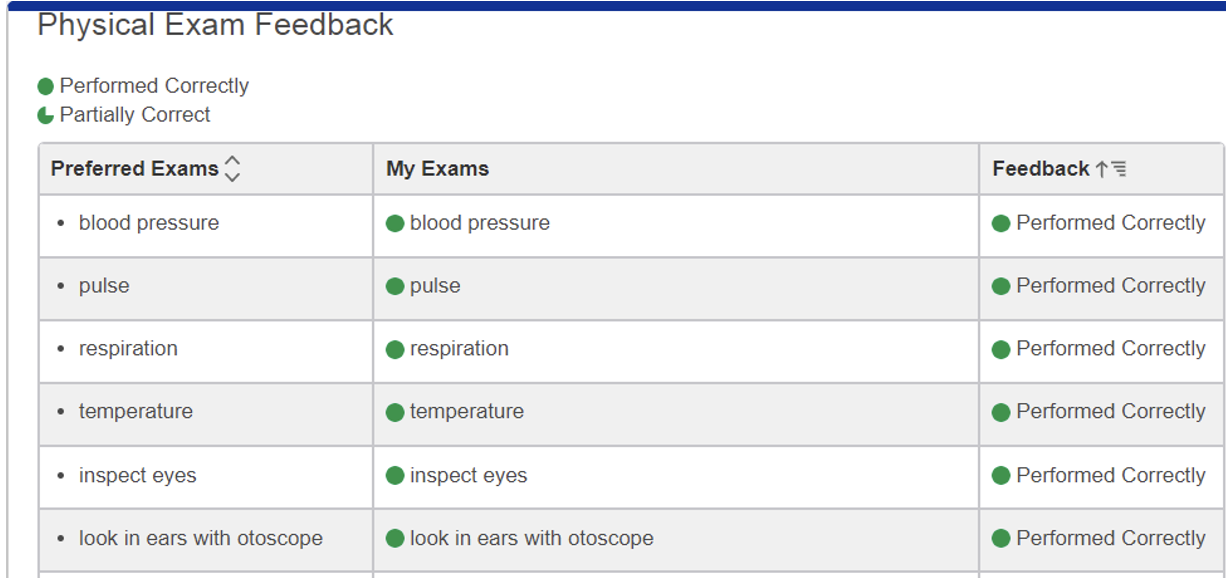Click the Feedback column header label
1226x578 pixels.
click(x=1040, y=169)
